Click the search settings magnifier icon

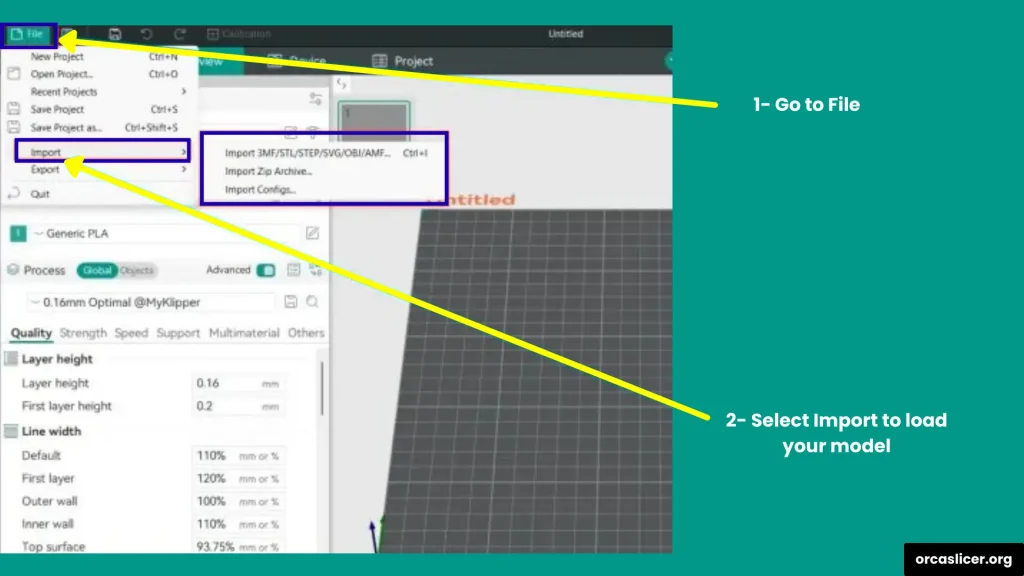[312, 302]
